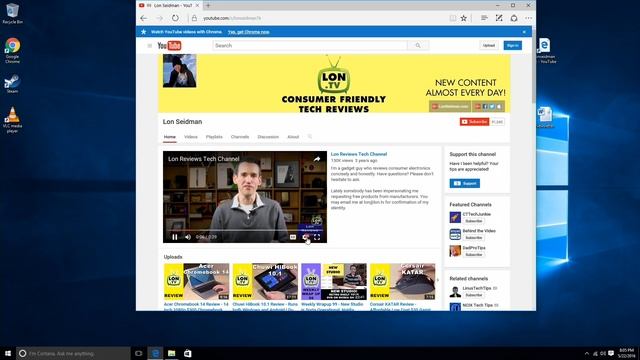Show hidden tray icons chevron
Viewport: 640px width, 360px height.
(587, 353)
